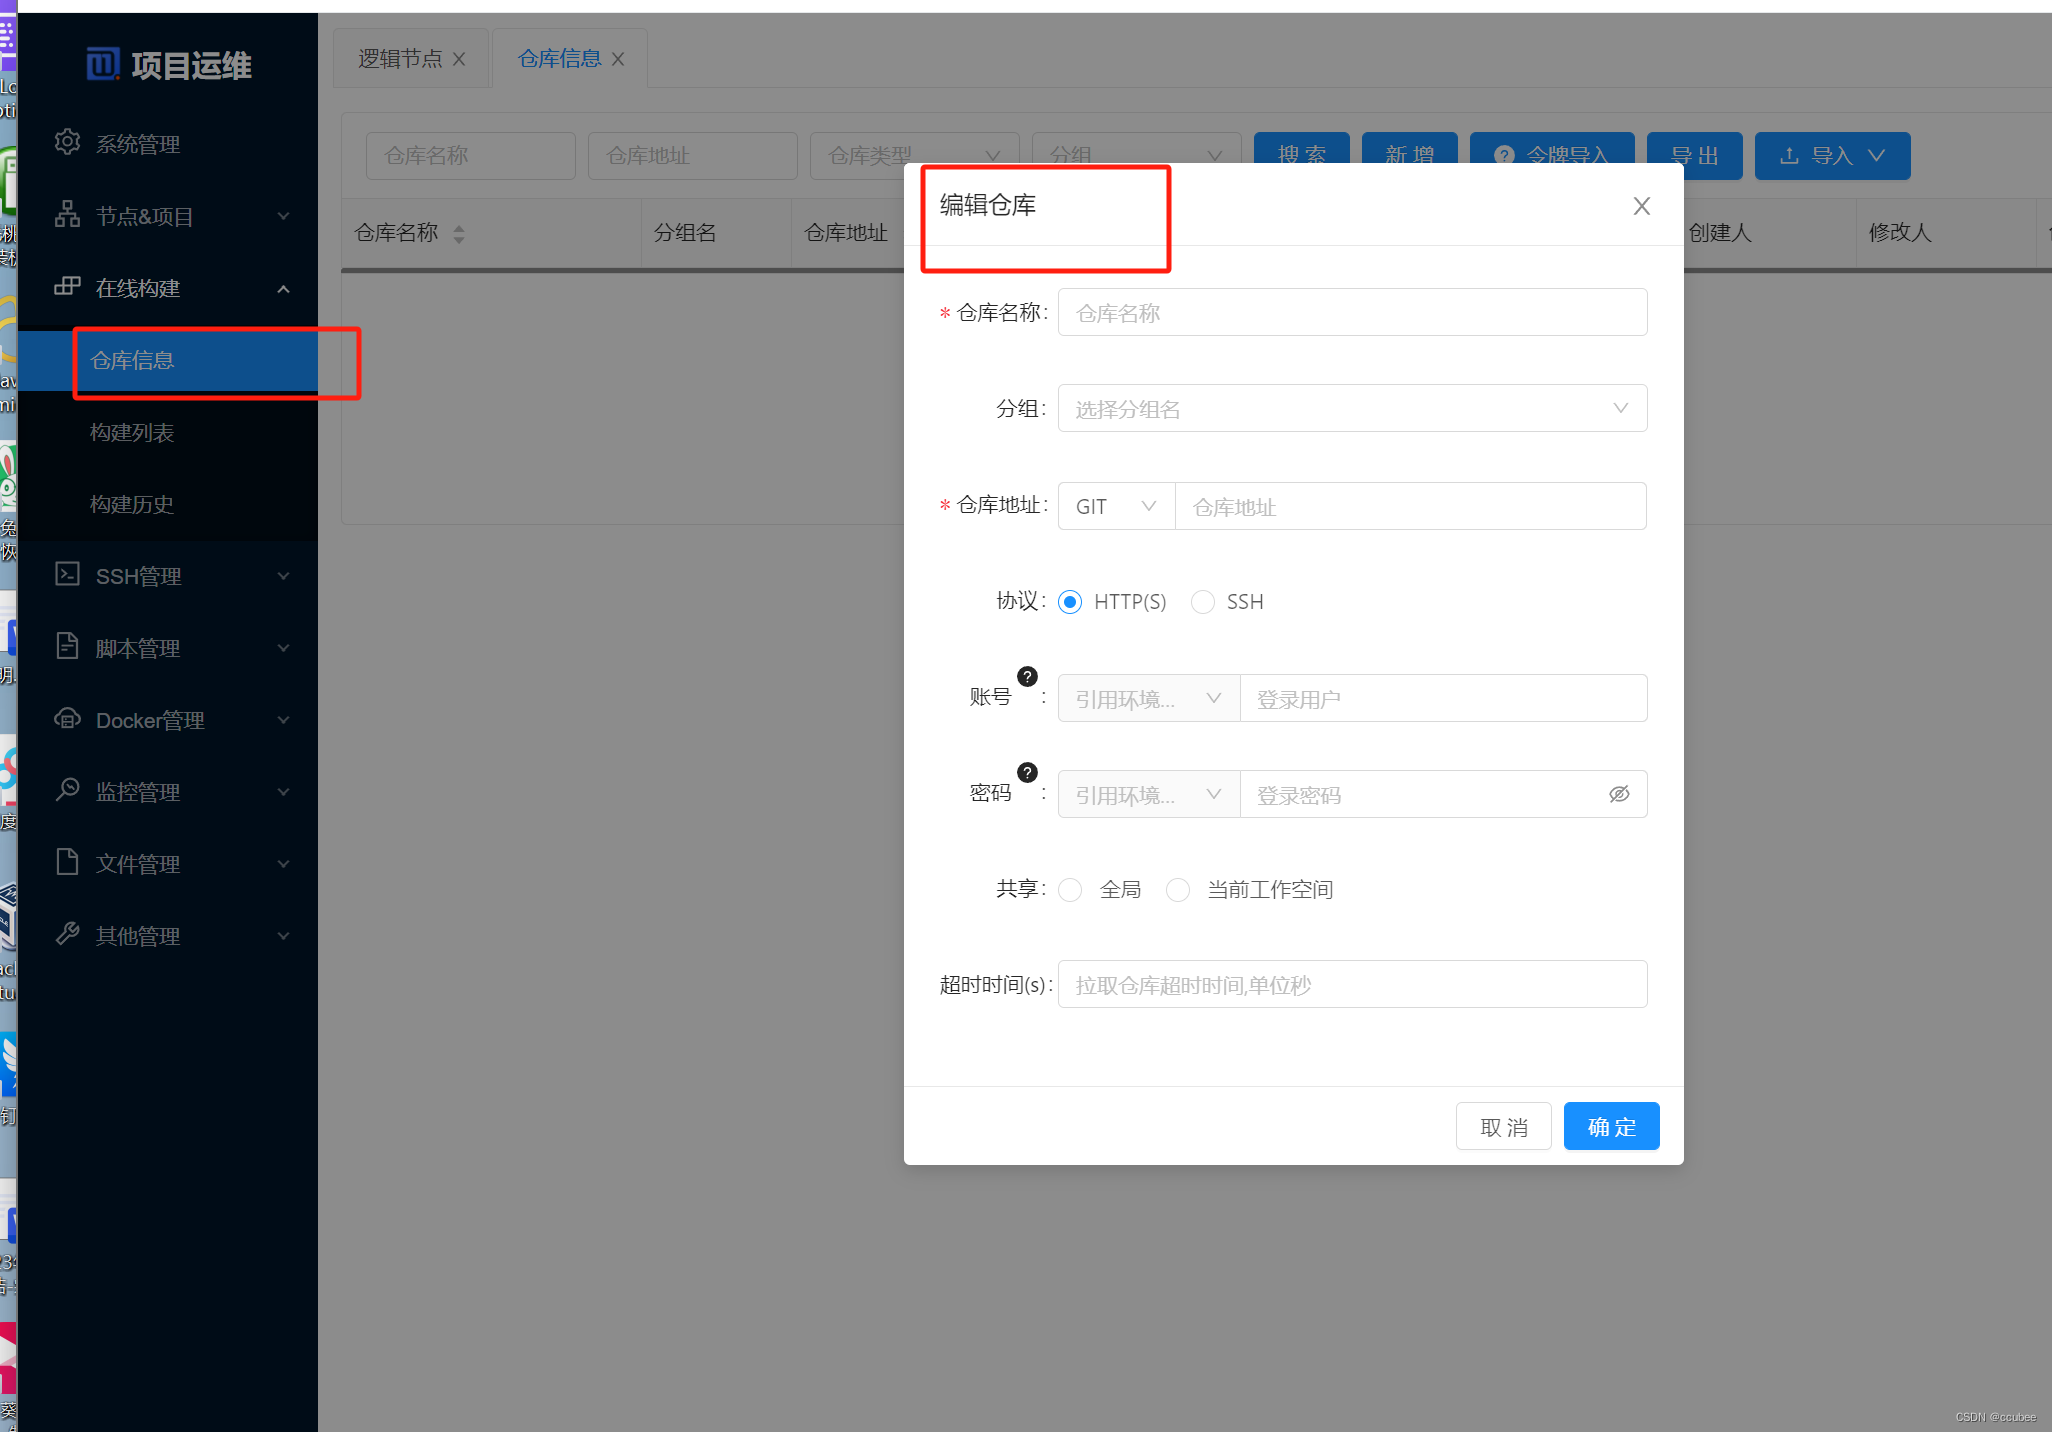2052x1432 pixels.
Task: Collapse the 在线构建 menu chevron
Action: [x=284, y=289]
